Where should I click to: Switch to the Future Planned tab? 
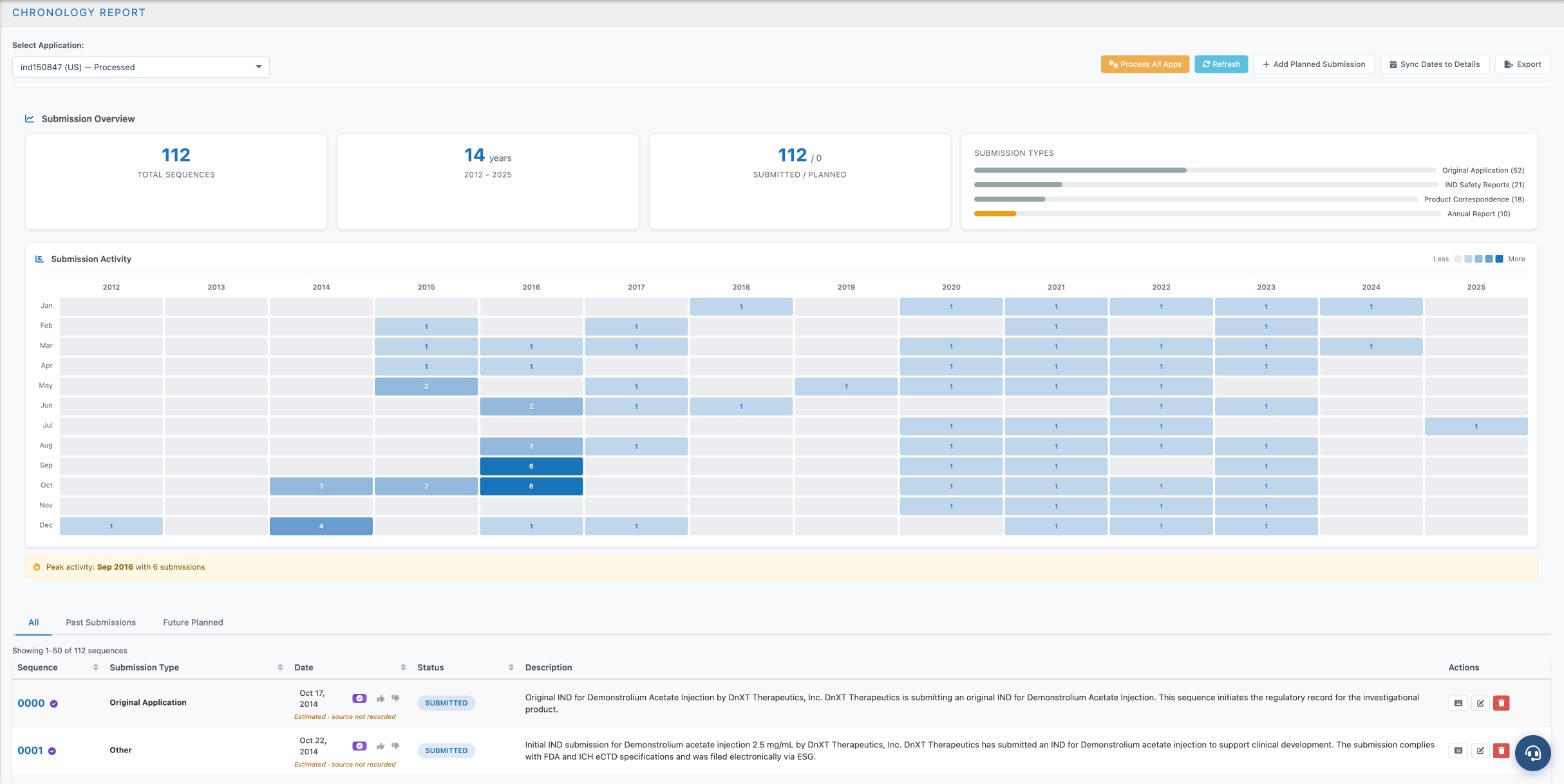193,622
